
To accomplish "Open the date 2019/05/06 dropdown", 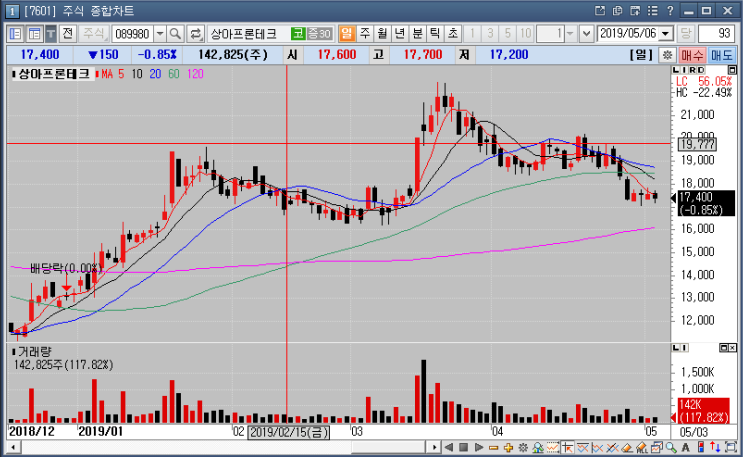I will [x=666, y=34].
